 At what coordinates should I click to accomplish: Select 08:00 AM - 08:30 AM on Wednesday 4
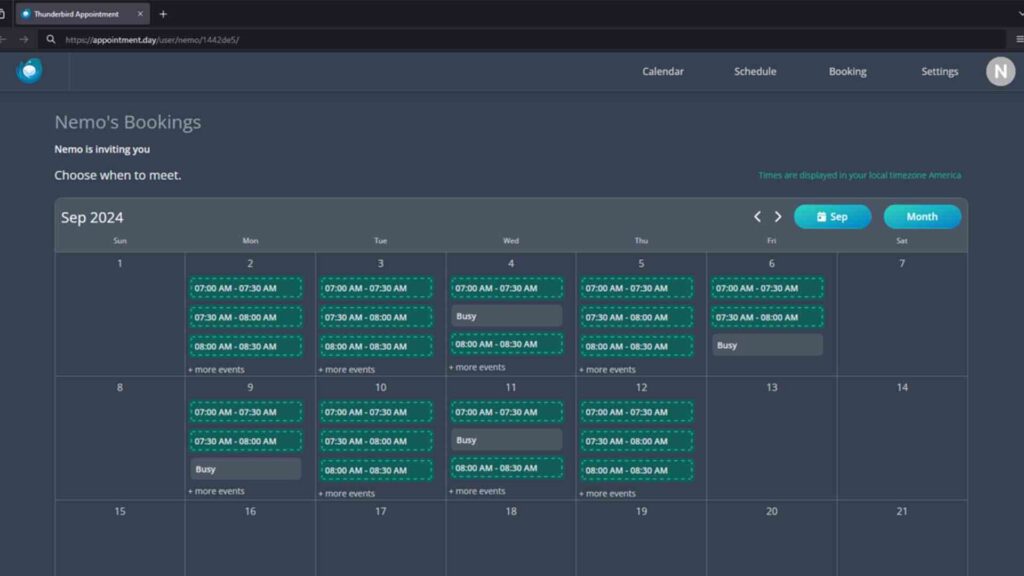point(507,344)
